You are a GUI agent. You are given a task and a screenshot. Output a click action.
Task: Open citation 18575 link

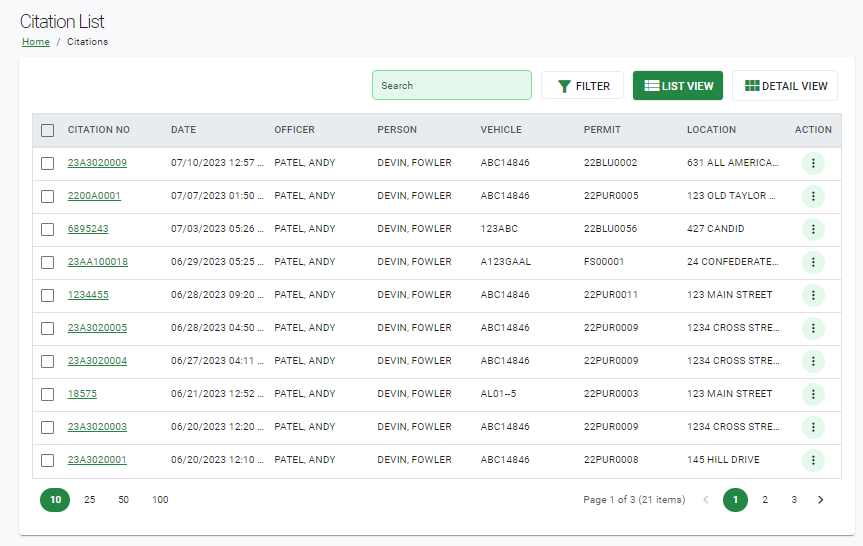click(x=82, y=394)
